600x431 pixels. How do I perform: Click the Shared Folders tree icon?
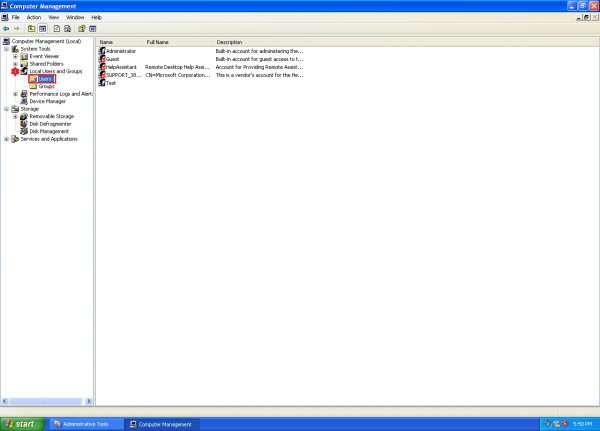[x=24, y=64]
